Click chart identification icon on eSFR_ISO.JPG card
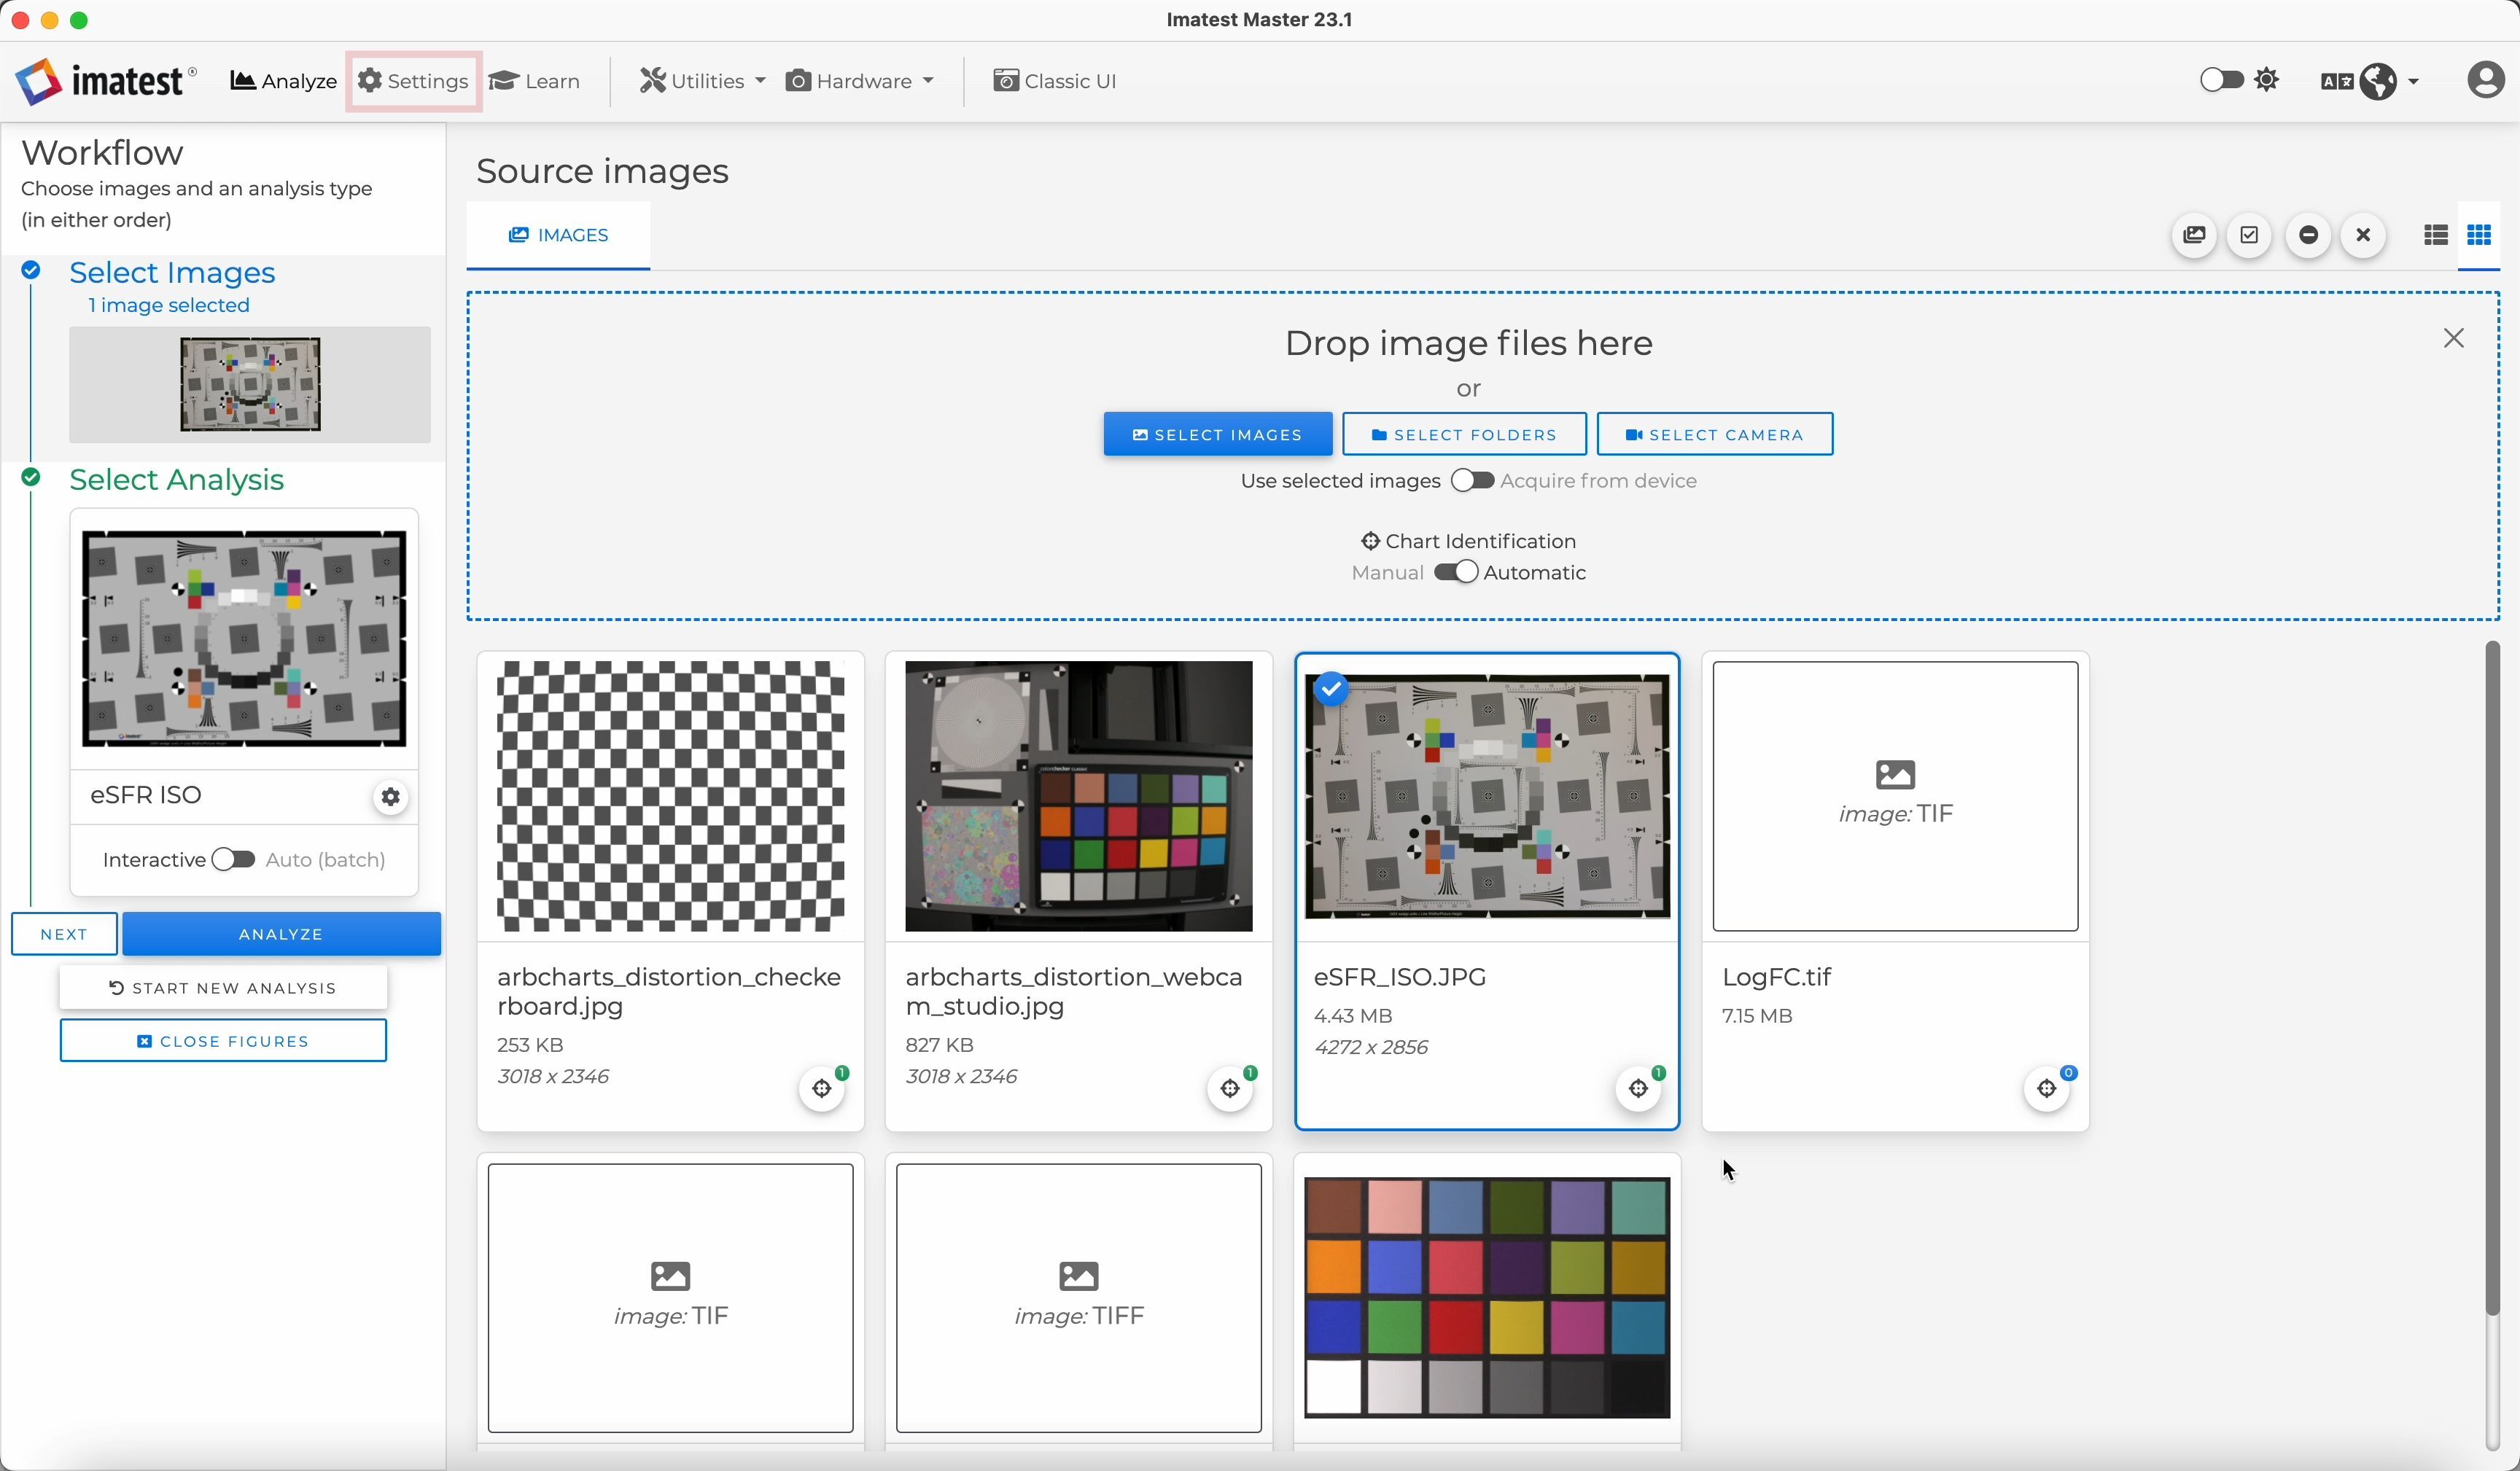The image size is (2520, 1471). [x=1638, y=1089]
